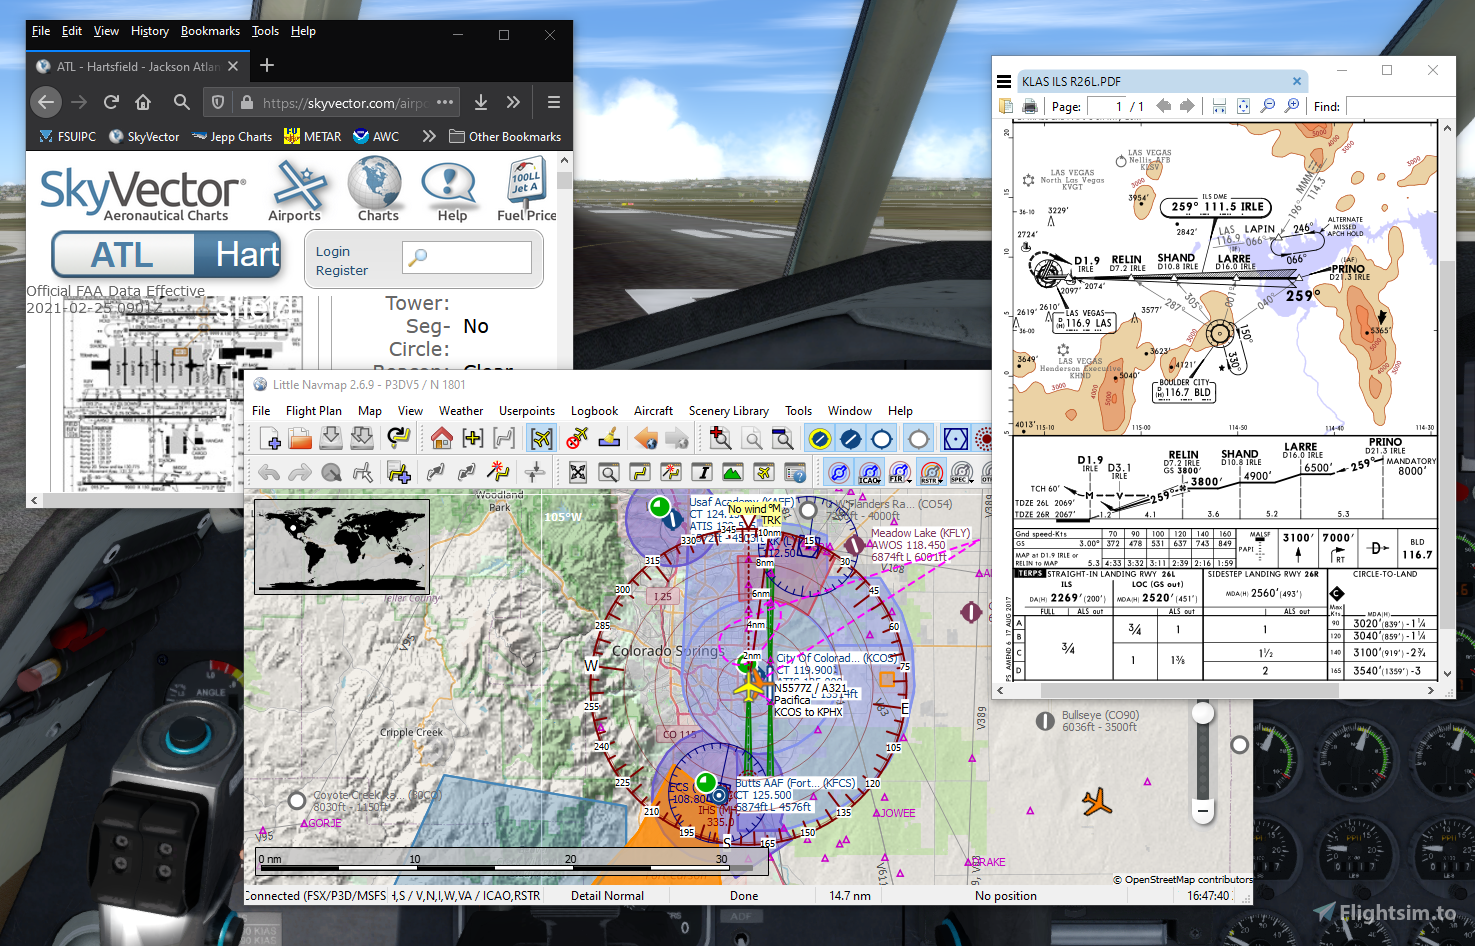Print the KLAS chart using the printer icon
Image resolution: width=1475 pixels, height=946 pixels.
1031,106
